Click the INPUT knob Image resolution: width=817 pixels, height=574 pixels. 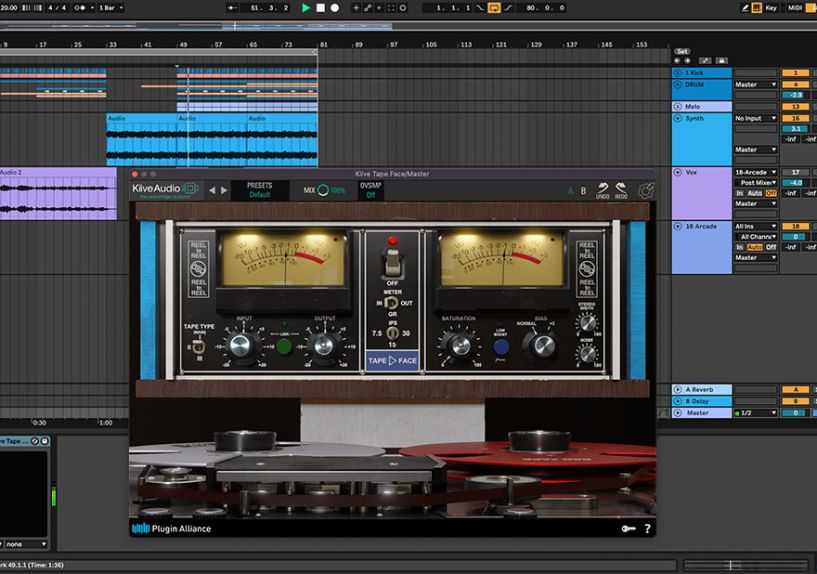(x=241, y=345)
